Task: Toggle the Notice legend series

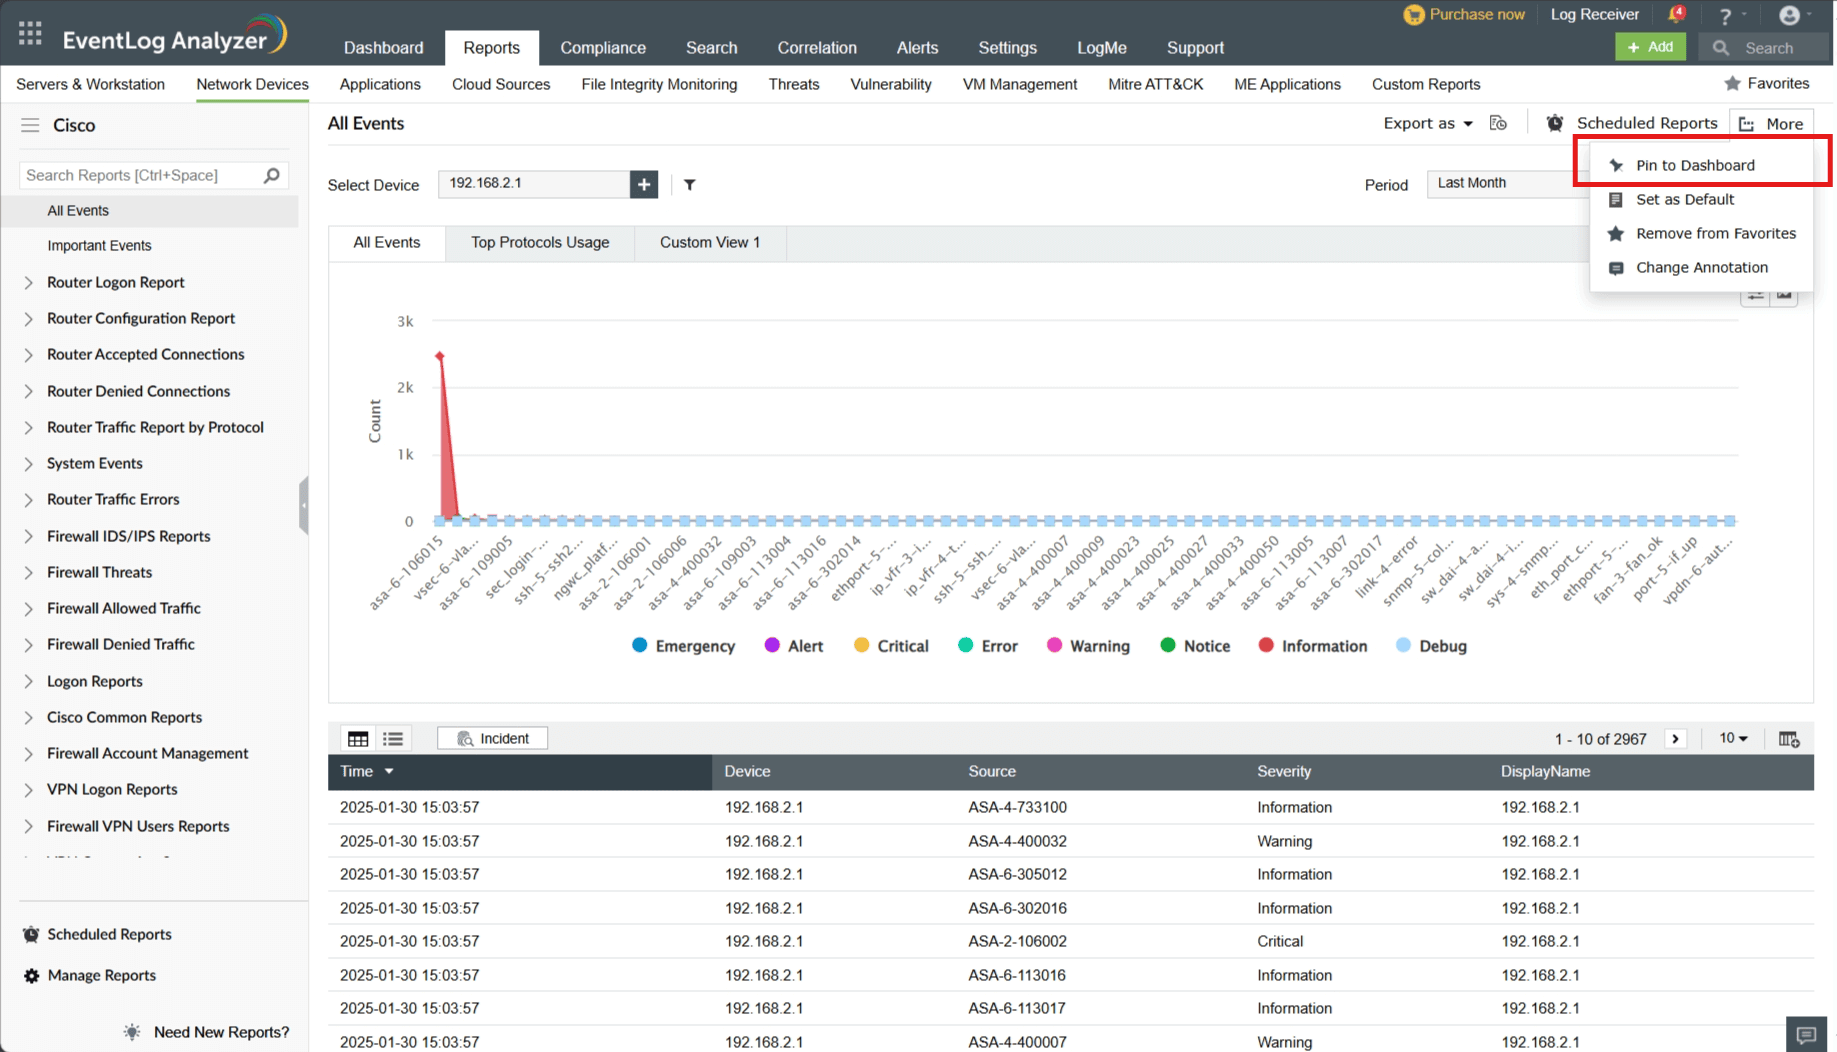Action: click(1195, 646)
